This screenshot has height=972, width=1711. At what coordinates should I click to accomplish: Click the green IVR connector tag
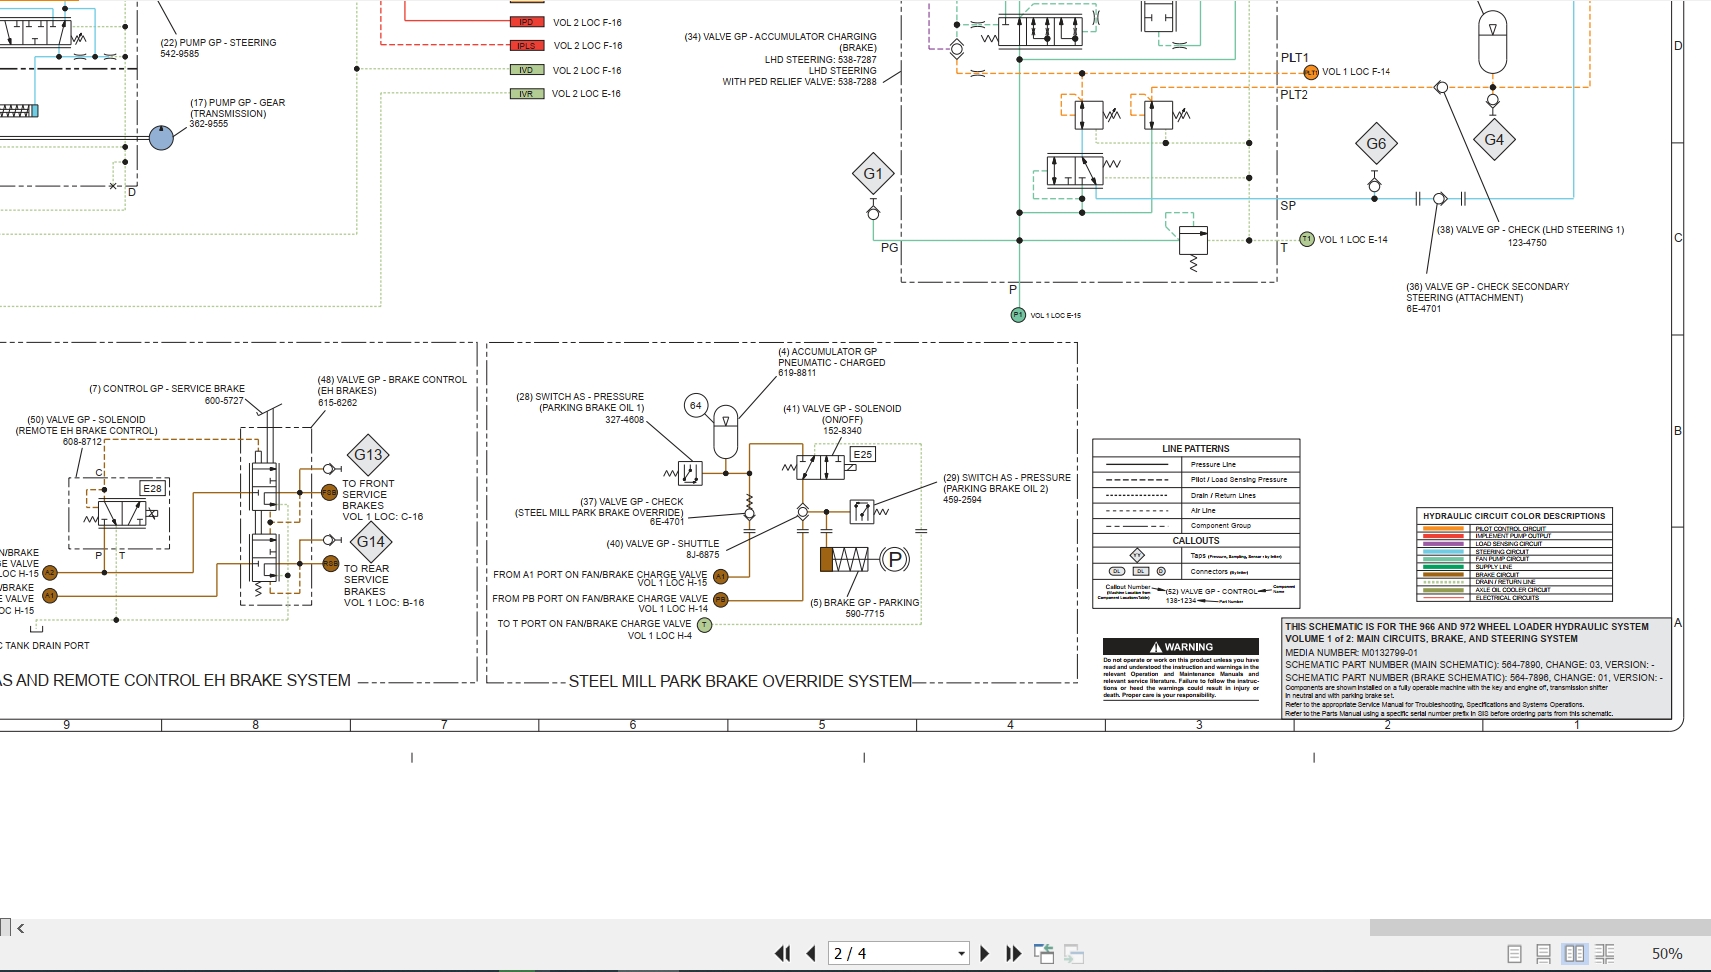click(526, 94)
